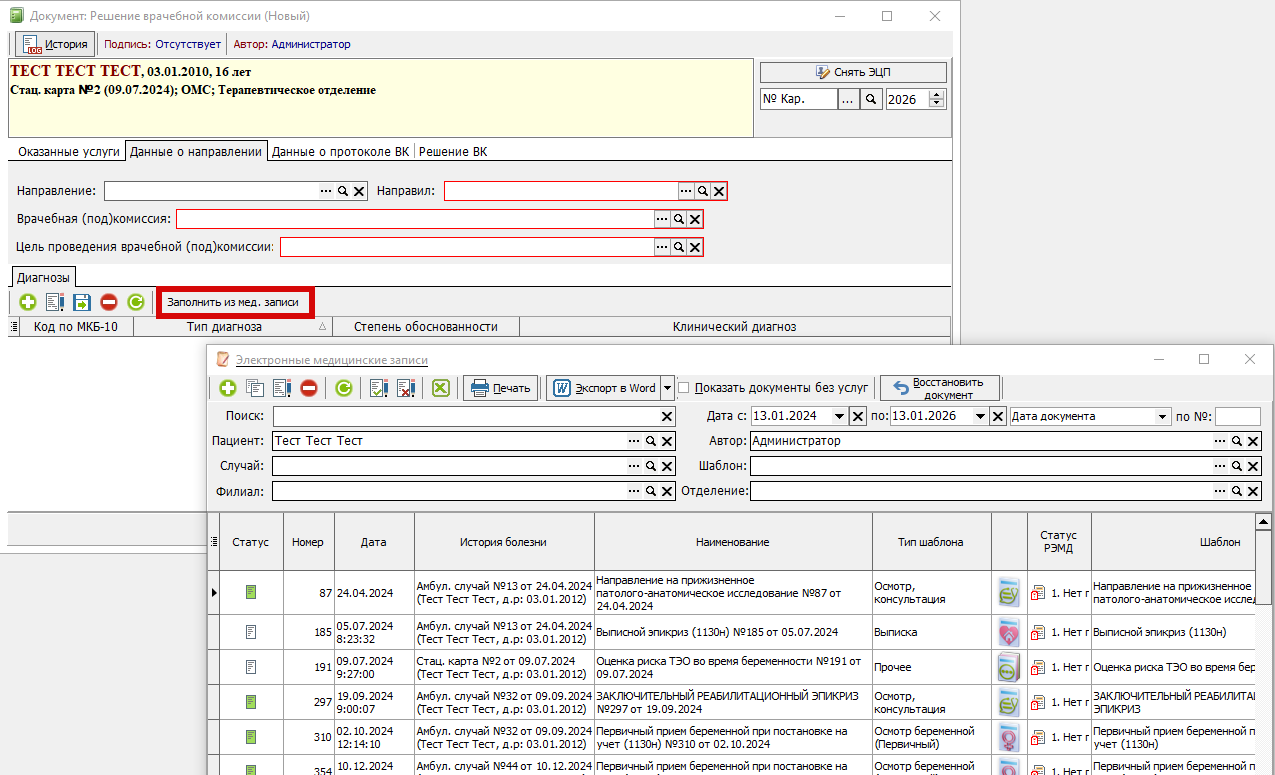Click the magnifier icon in Направил field
This screenshot has height=775, width=1275.
(x=703, y=191)
